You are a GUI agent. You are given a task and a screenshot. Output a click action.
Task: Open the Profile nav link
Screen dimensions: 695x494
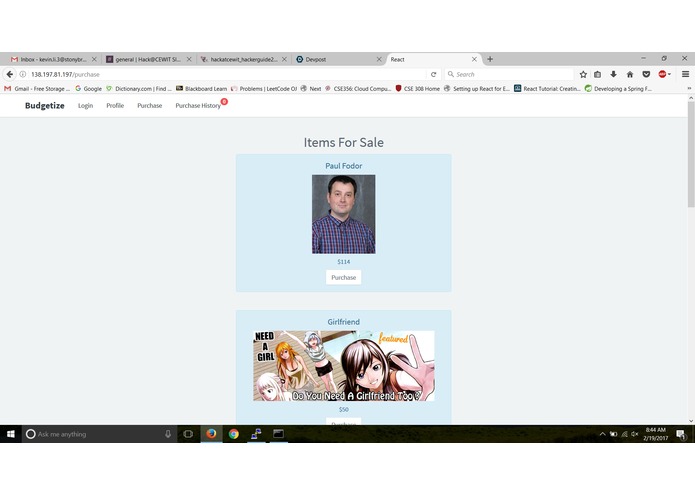[x=115, y=105]
